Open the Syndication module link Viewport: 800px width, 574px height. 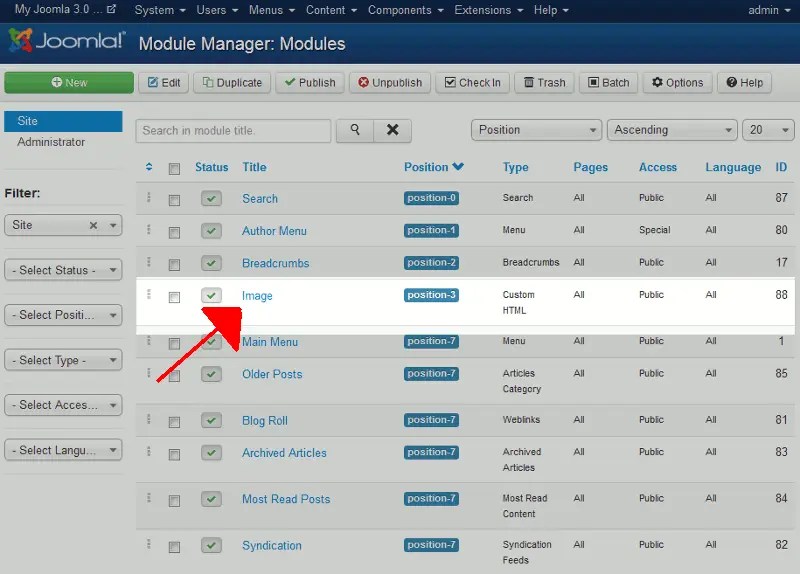[x=272, y=545]
